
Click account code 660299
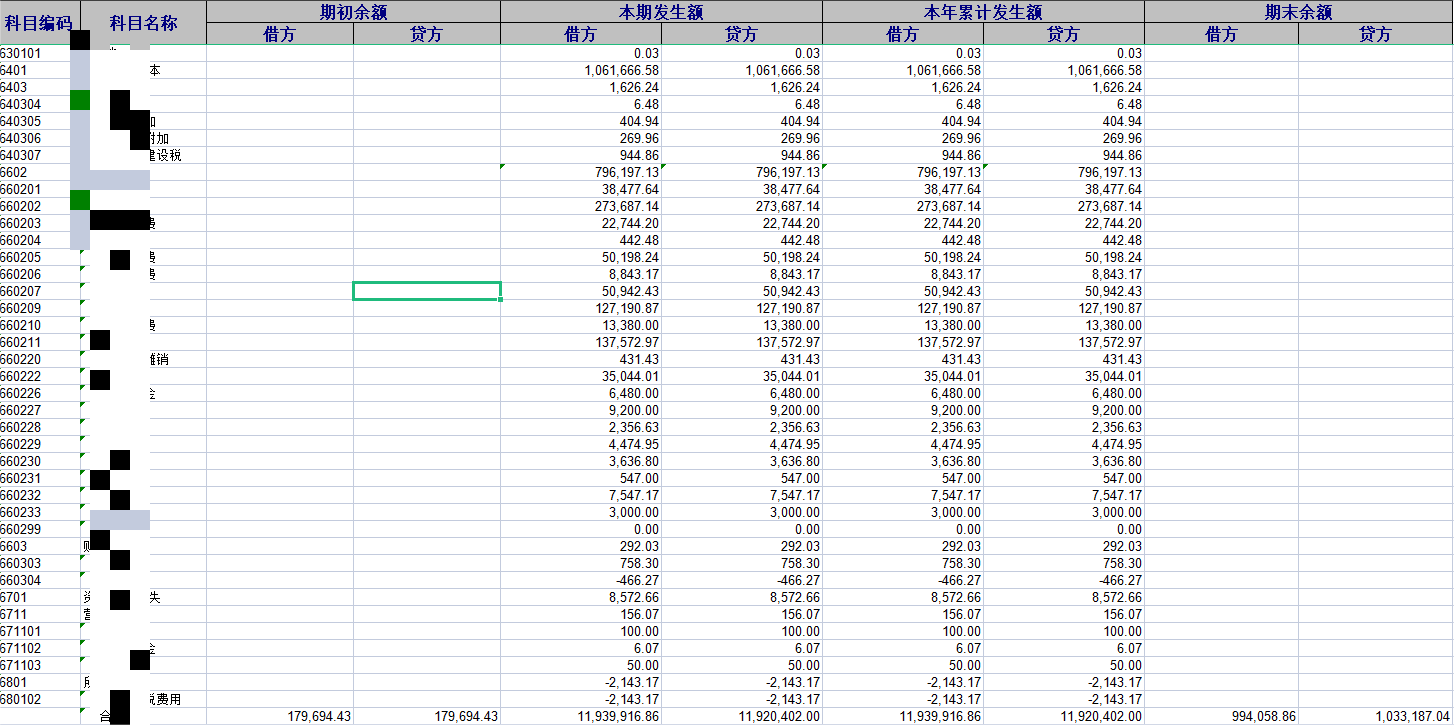21,529
